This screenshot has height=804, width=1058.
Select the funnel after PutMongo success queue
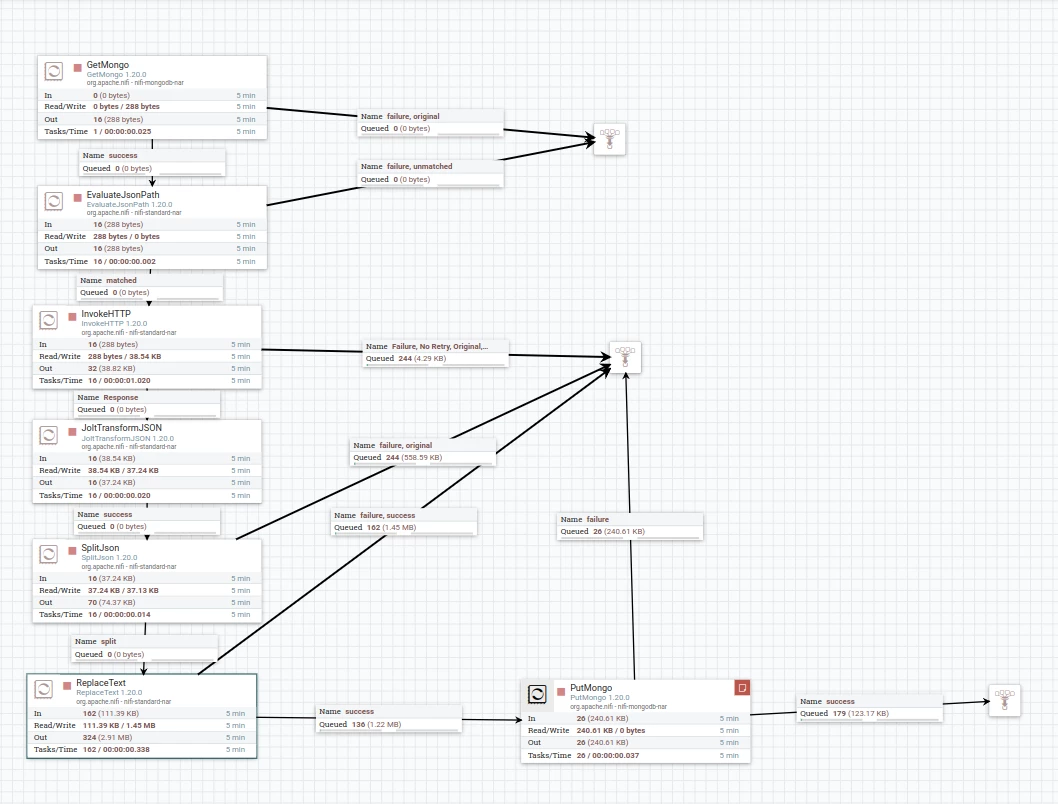[1005, 701]
